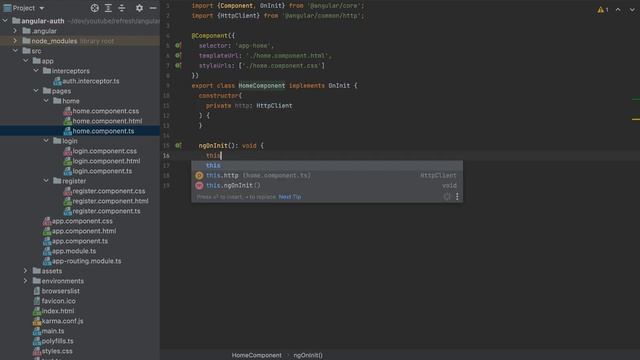Collapse the interceptors folder
Viewport: 640px width, 360px height.
coord(36,71)
